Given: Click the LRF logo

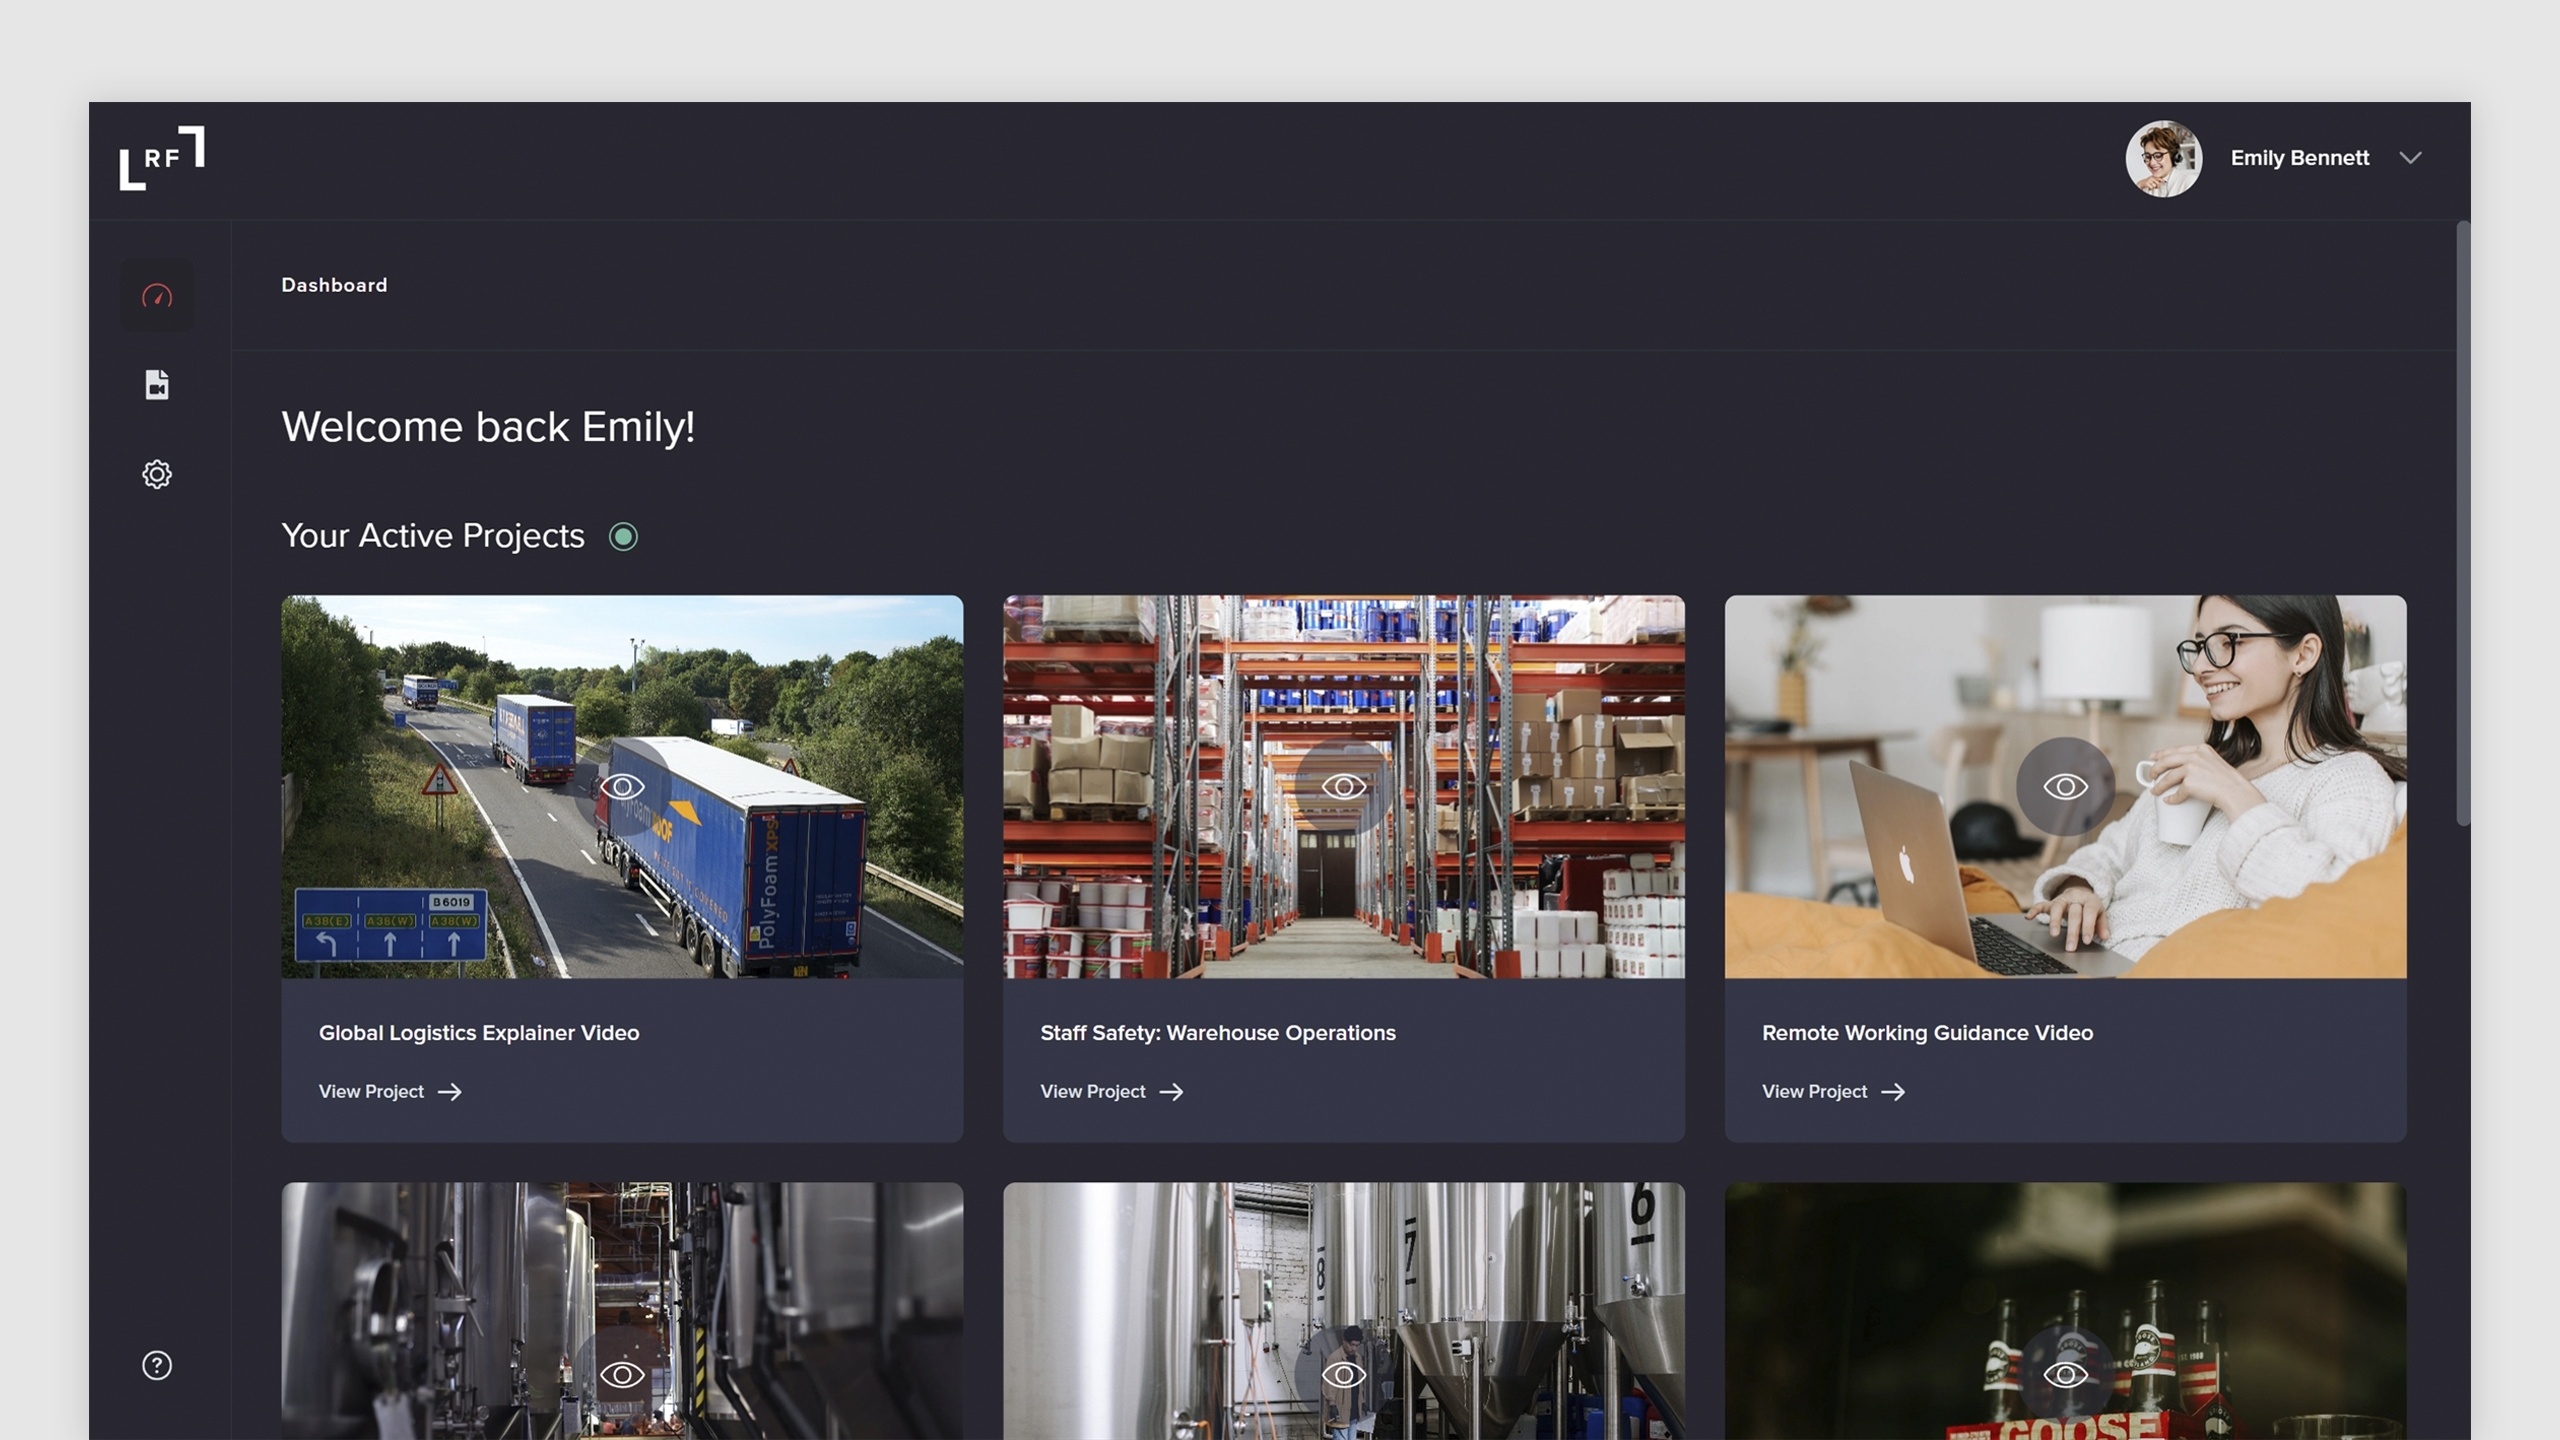Looking at the screenshot, I should (x=162, y=158).
